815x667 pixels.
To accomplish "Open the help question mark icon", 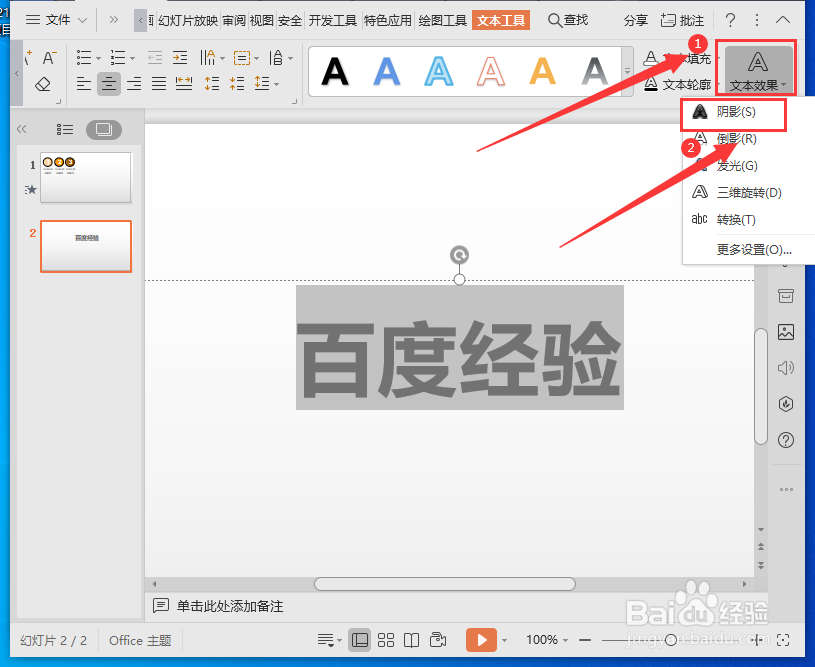I will pyautogui.click(x=730, y=20).
